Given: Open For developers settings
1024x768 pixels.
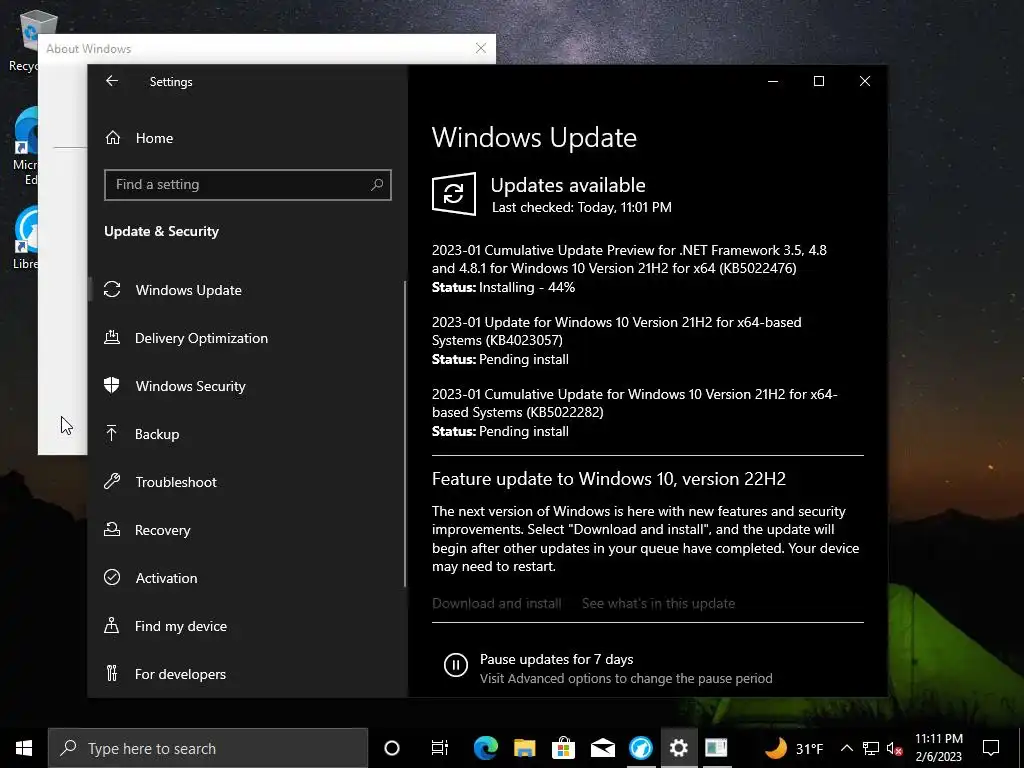Looking at the screenshot, I should (x=180, y=674).
